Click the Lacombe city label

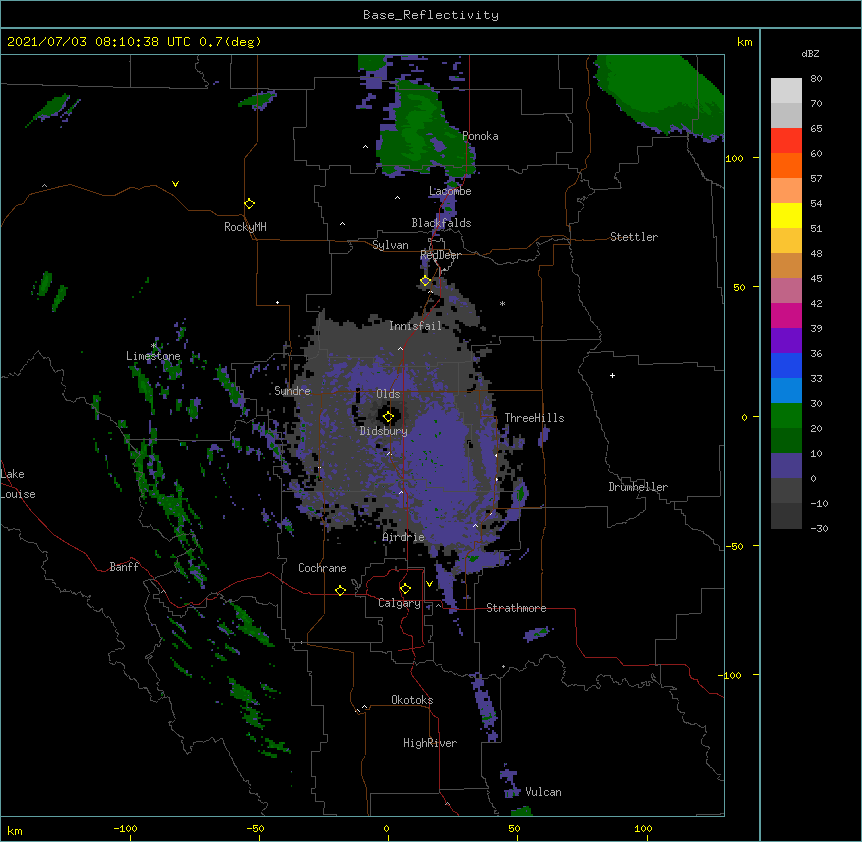coord(450,191)
